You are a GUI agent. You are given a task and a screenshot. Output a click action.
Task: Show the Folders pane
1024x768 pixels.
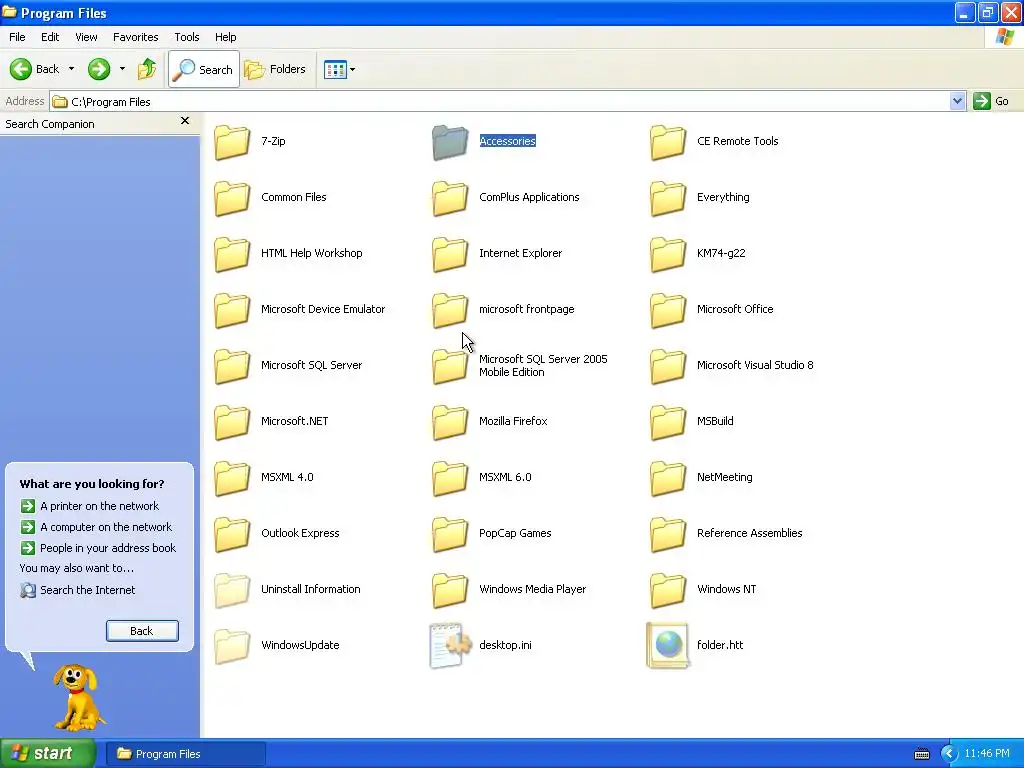[275, 69]
